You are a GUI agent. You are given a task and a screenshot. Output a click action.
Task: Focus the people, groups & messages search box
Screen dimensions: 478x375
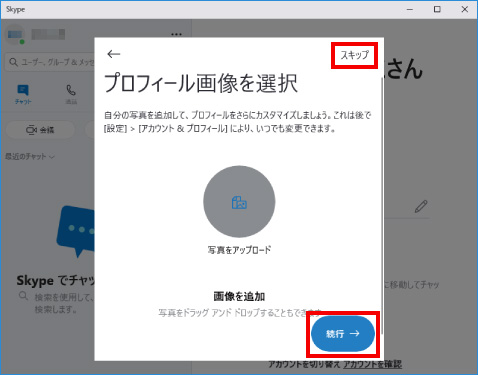(x=50, y=62)
